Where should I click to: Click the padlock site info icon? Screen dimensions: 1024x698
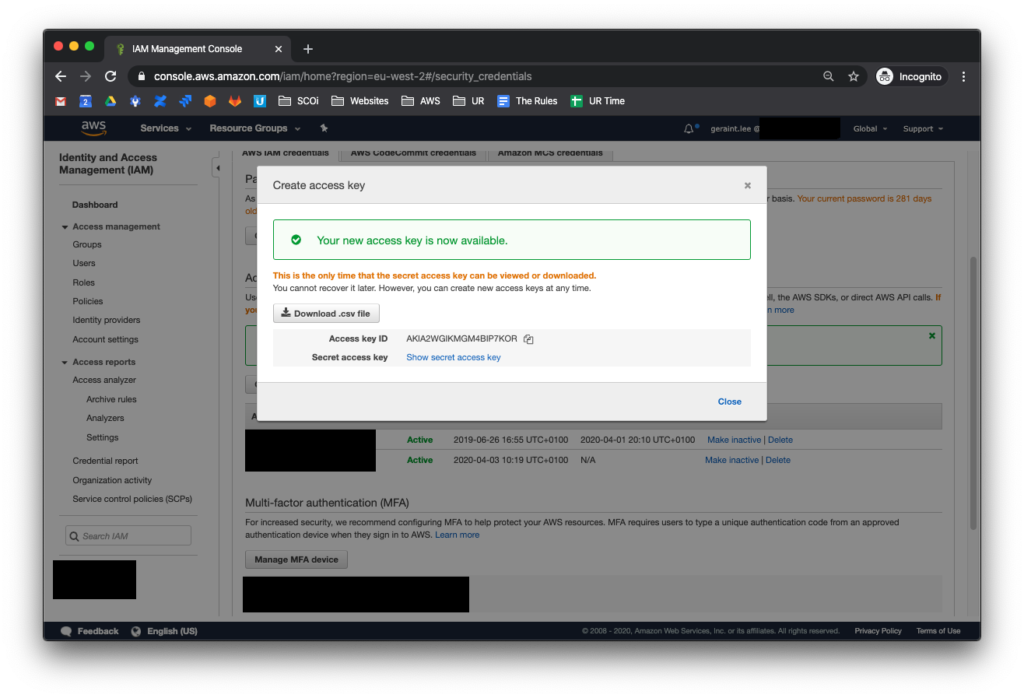[141, 76]
